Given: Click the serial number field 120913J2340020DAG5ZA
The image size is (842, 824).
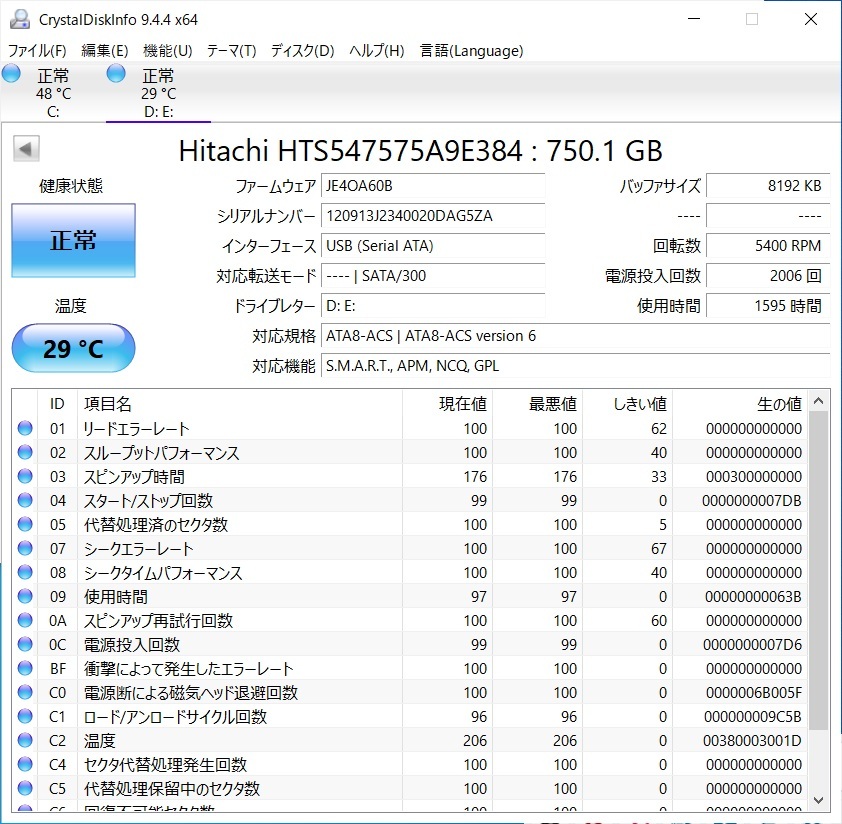Looking at the screenshot, I should pos(433,216).
